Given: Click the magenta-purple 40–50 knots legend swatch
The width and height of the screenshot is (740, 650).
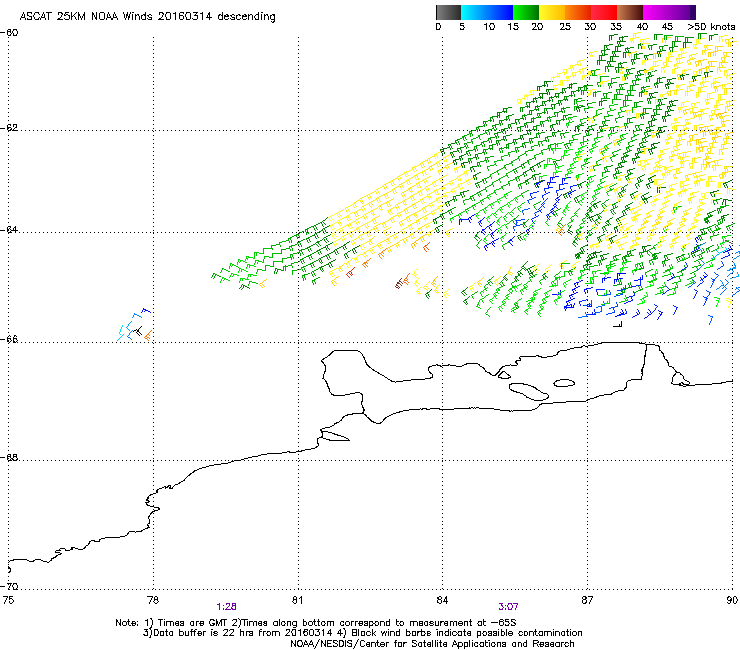Looking at the screenshot, I should (669, 12).
